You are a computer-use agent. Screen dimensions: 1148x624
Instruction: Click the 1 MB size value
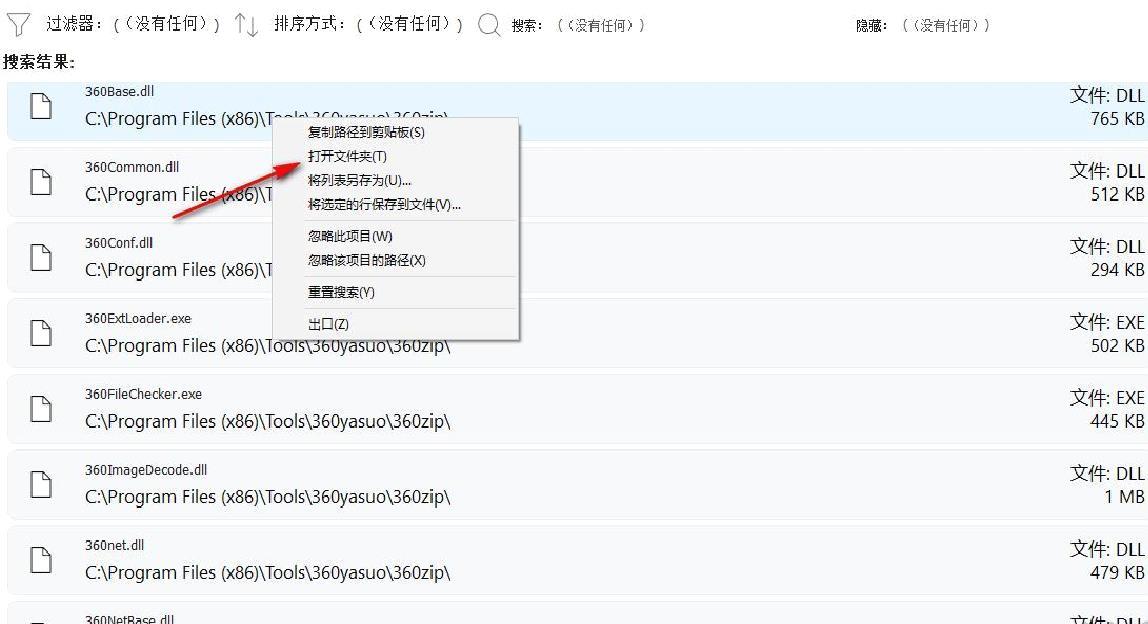coord(1125,497)
